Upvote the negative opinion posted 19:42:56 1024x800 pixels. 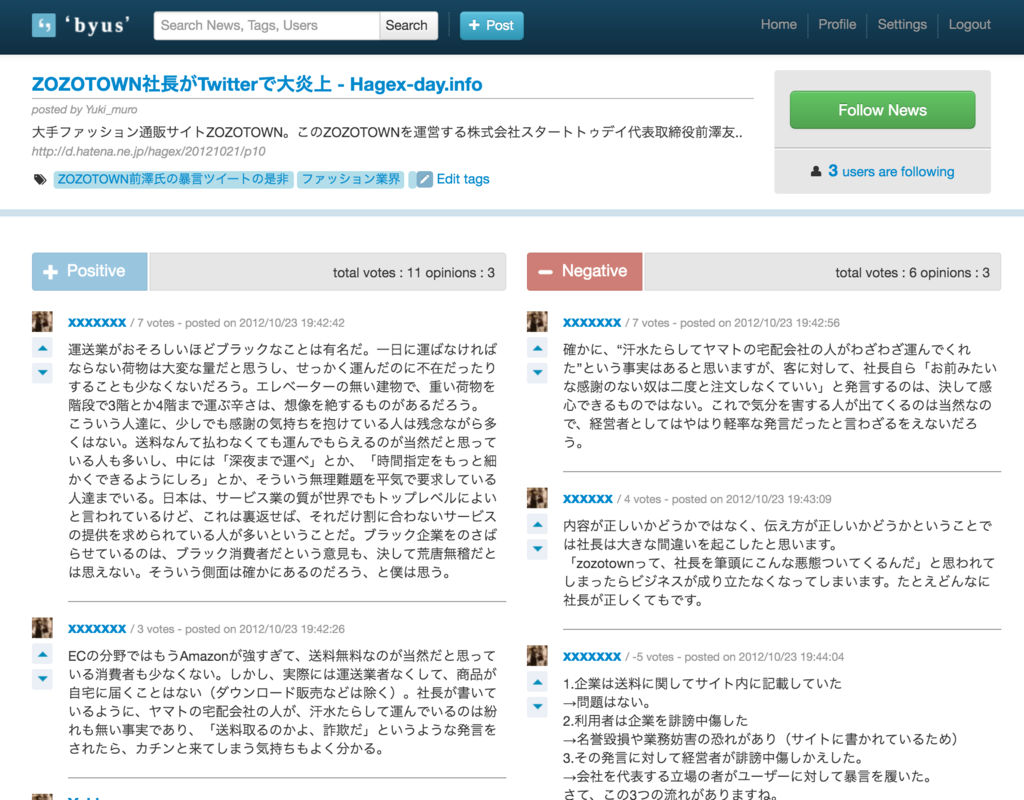coord(537,348)
